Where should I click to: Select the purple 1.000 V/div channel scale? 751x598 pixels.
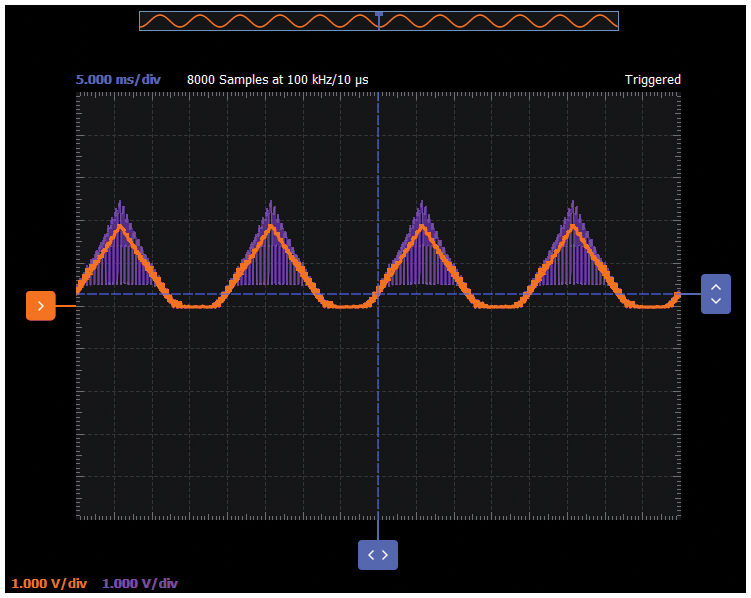tap(140, 583)
